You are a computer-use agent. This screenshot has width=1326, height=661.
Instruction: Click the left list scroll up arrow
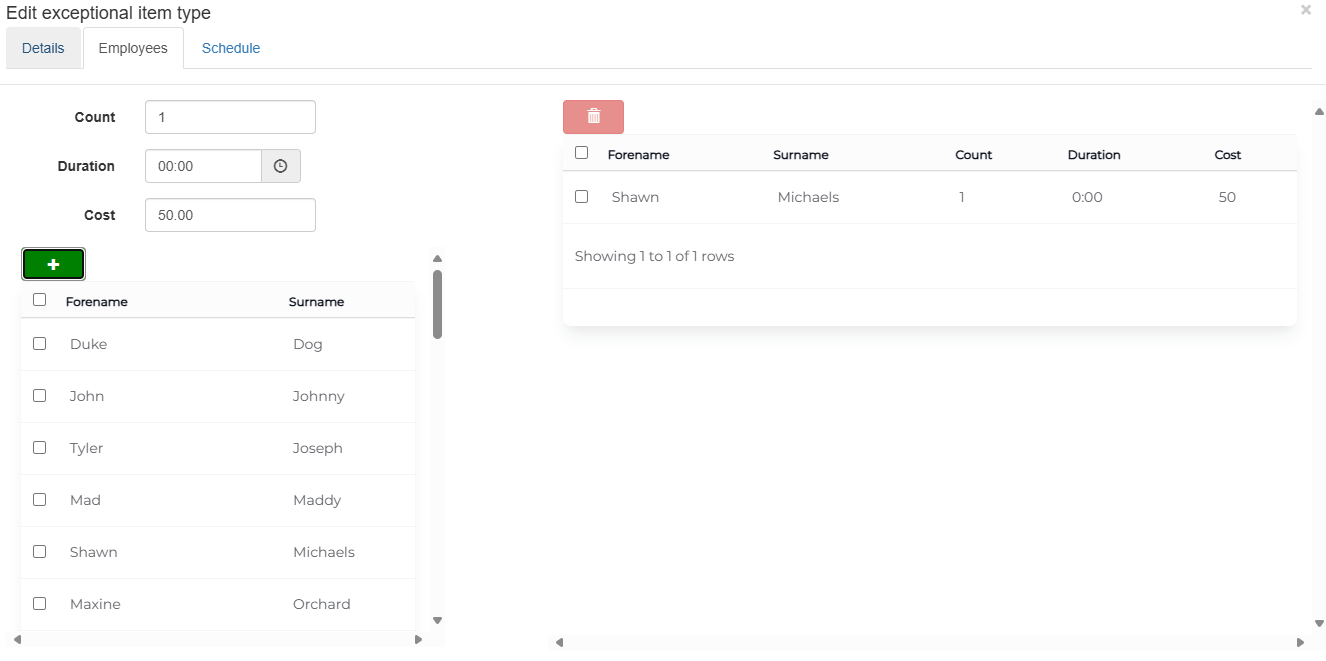click(x=437, y=259)
